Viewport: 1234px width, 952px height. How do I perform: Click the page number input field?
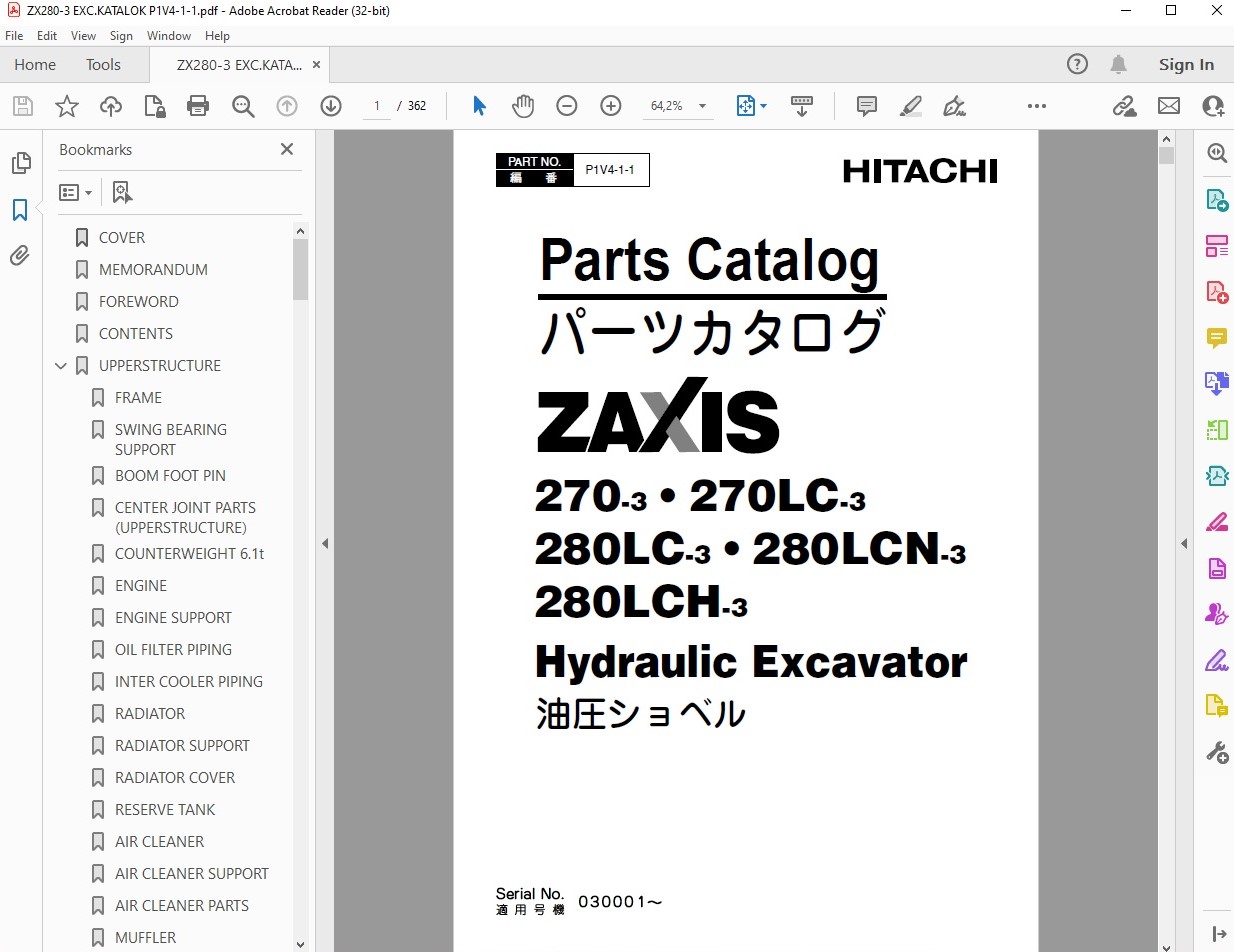(377, 106)
